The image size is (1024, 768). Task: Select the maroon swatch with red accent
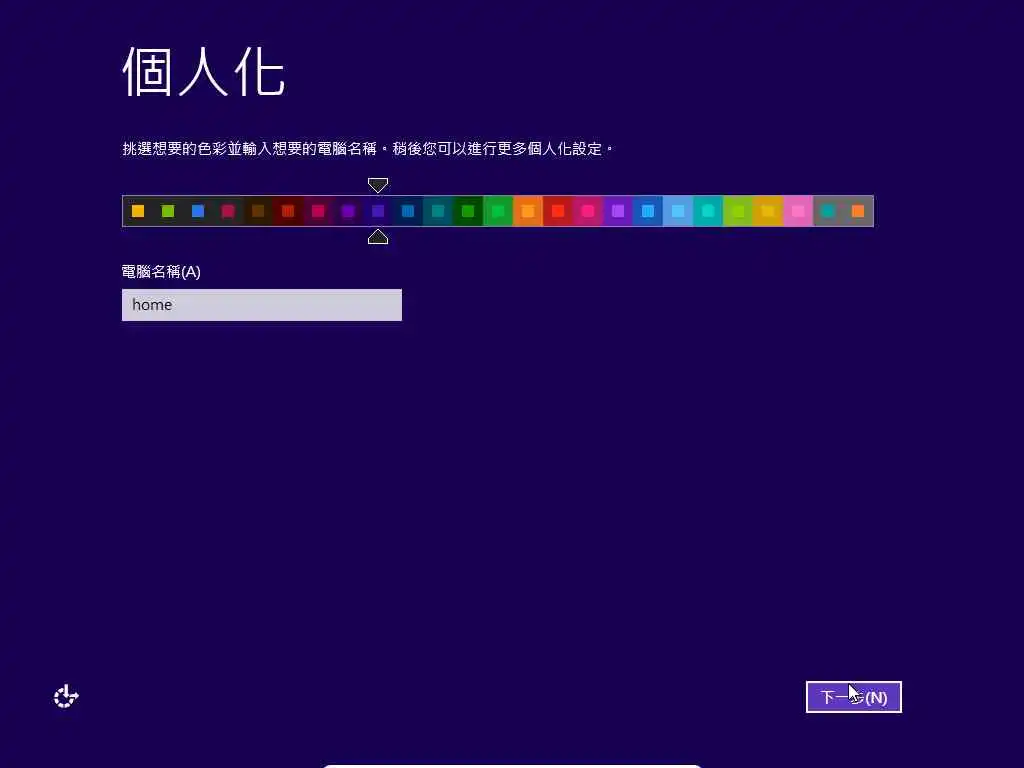click(x=288, y=211)
